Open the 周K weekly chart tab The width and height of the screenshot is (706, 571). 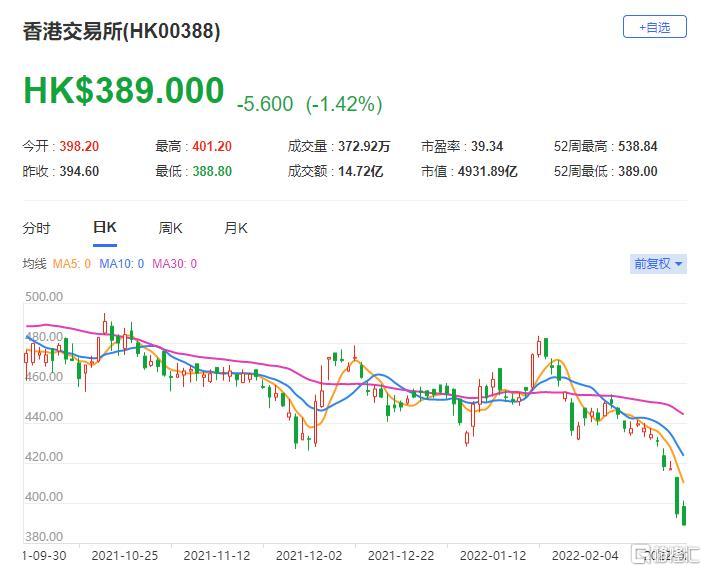[x=171, y=228]
